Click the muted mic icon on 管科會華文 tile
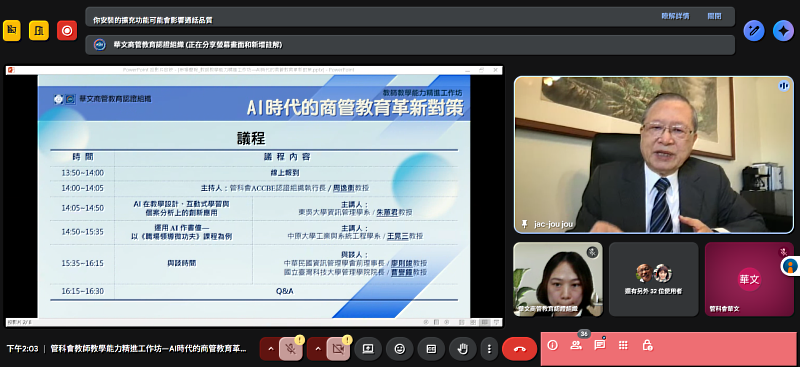Image resolution: width=800 pixels, height=367 pixels. point(783,252)
